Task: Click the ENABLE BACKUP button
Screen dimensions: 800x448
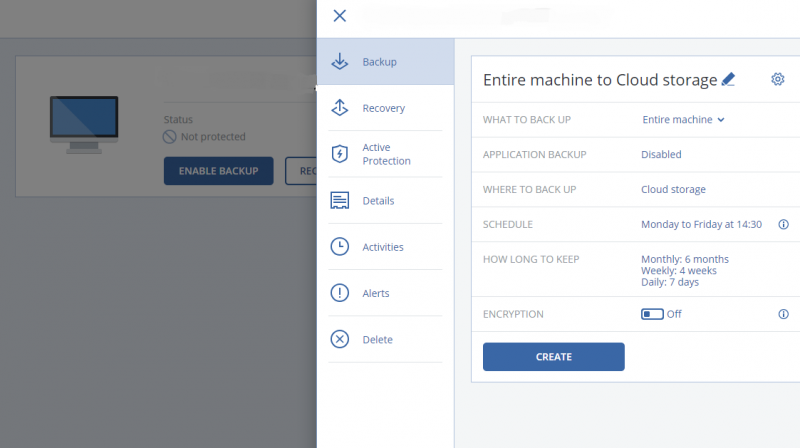Action: tap(218, 171)
